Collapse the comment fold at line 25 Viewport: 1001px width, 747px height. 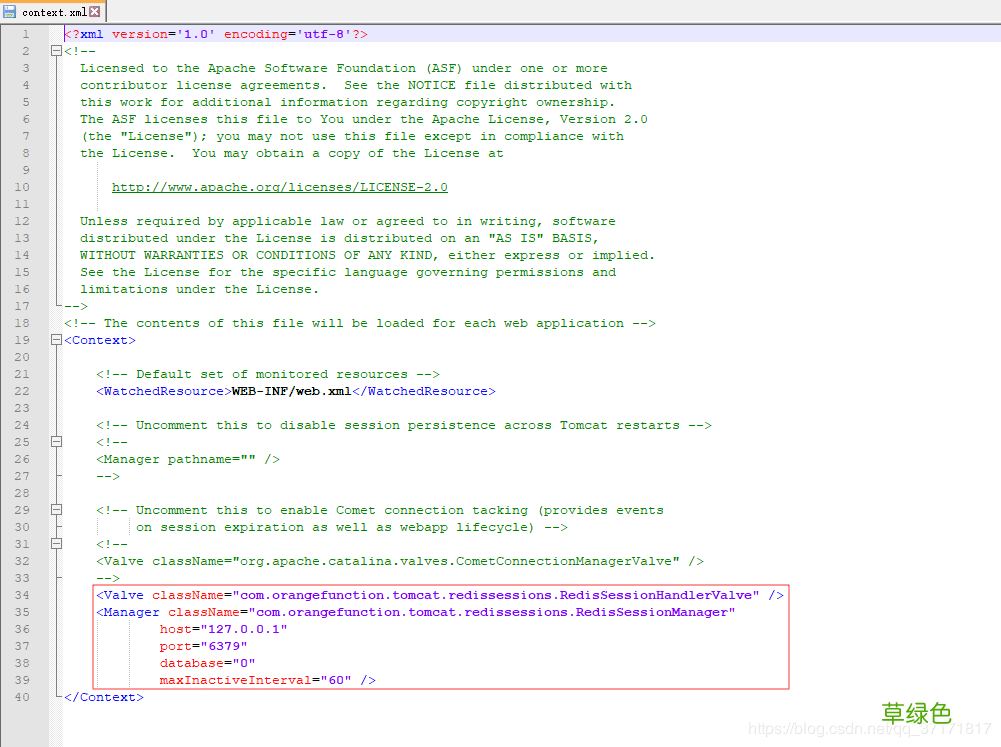tap(56, 442)
